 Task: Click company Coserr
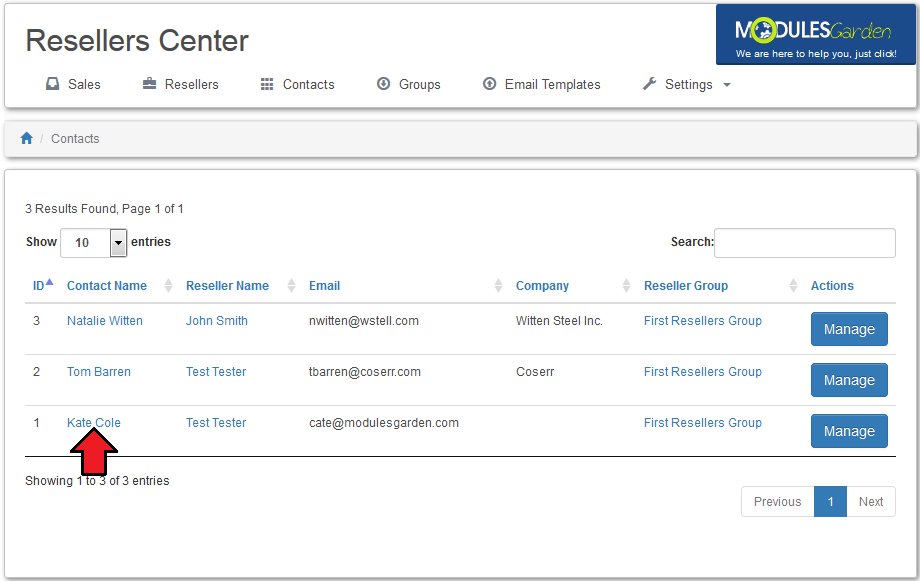coord(535,371)
